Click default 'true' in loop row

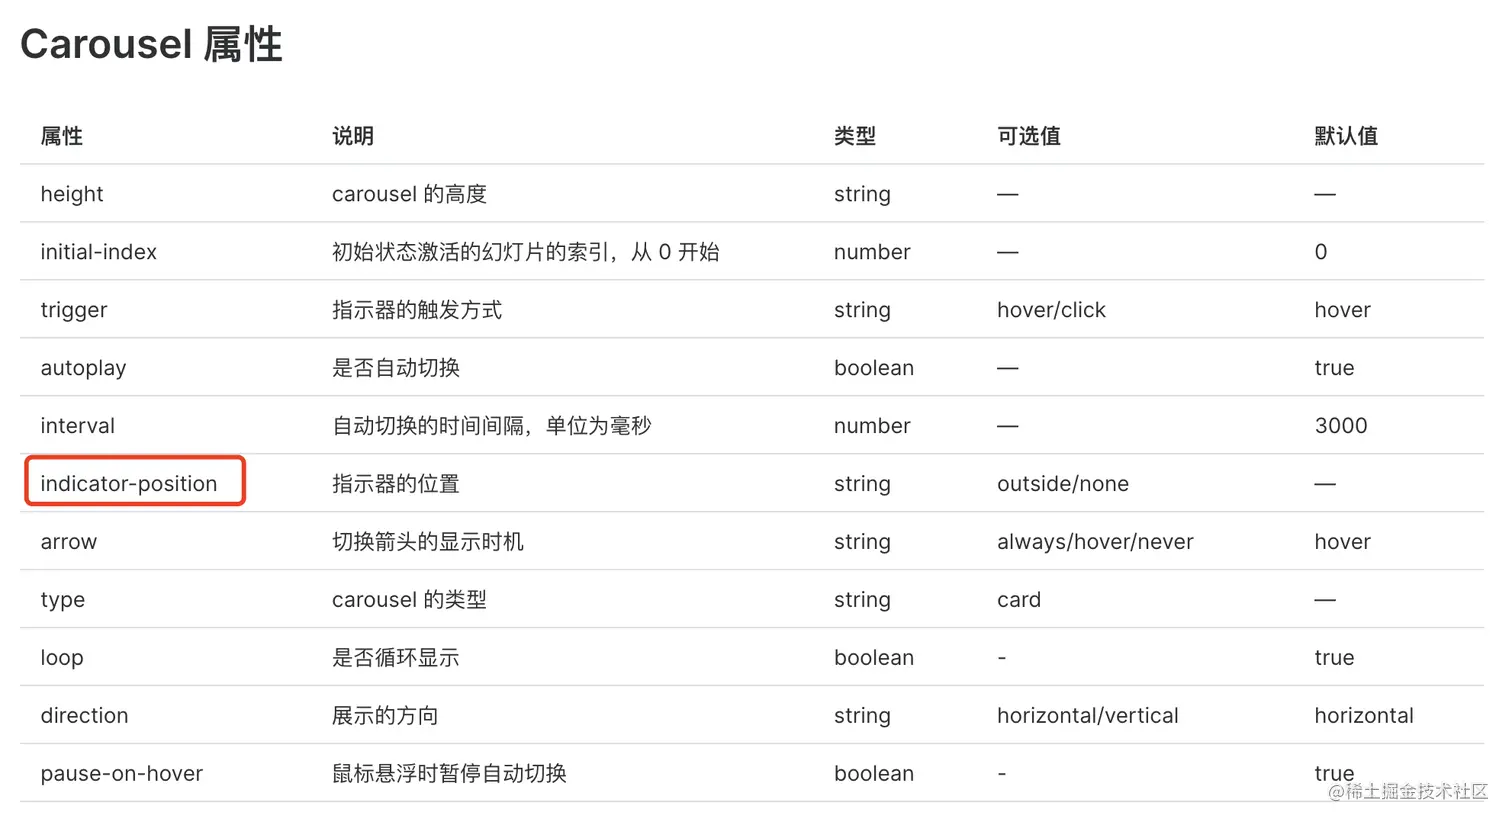tap(1335, 658)
